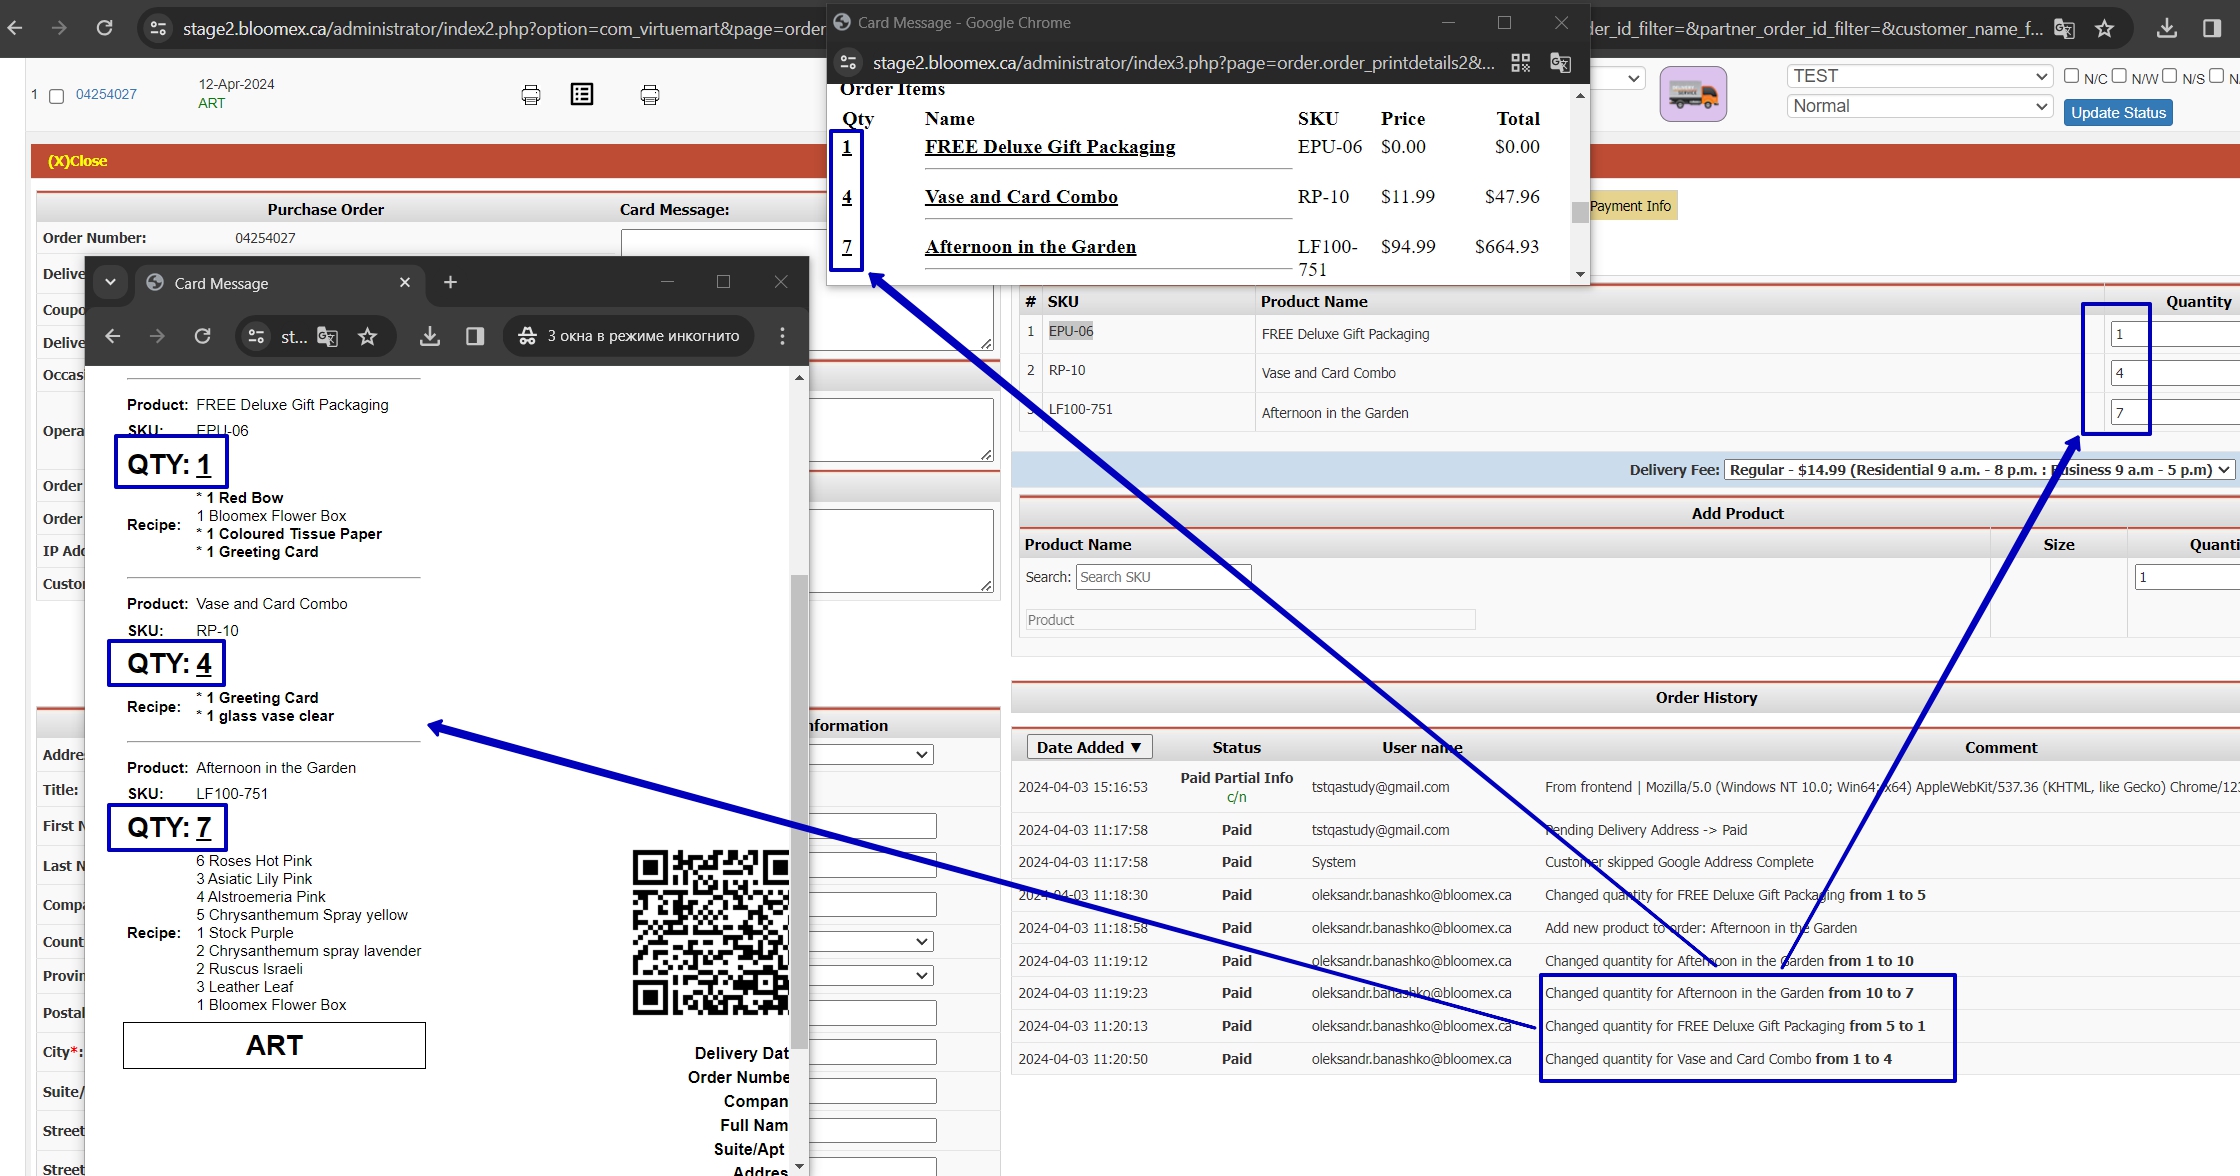Click tstqastudy@gmail.com in Paid Partial Info row
Viewport: 2240px width, 1176px height.
point(1380,787)
